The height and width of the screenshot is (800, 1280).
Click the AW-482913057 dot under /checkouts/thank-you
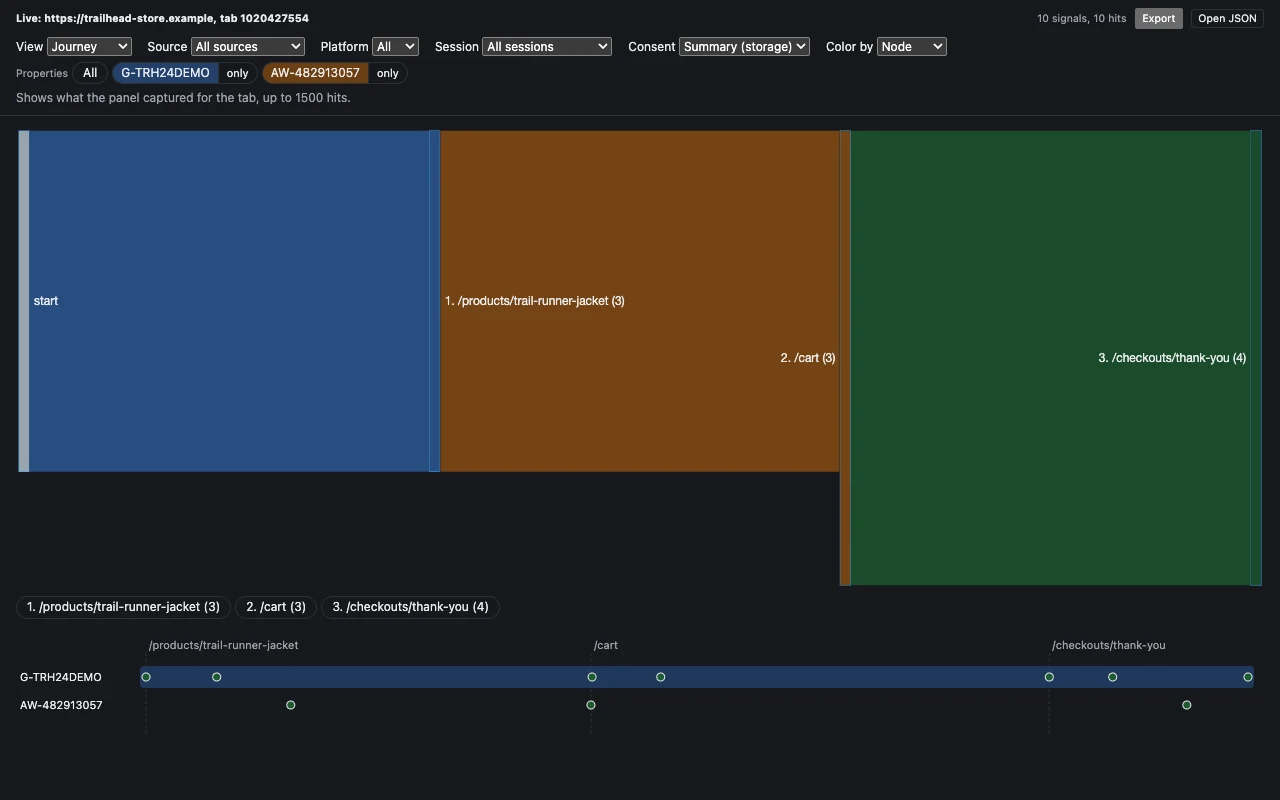pos(1187,705)
